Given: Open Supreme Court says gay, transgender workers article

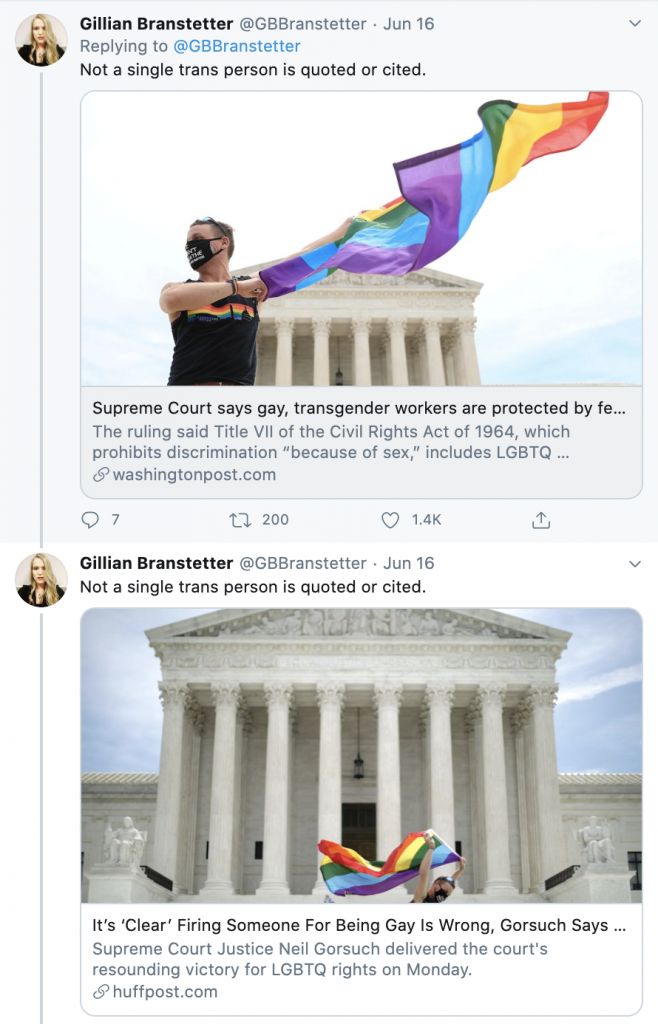Looking at the screenshot, I should point(358,408).
